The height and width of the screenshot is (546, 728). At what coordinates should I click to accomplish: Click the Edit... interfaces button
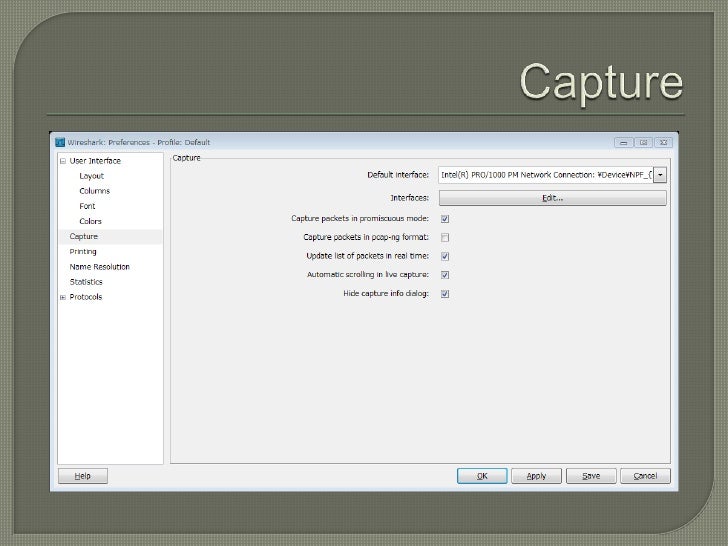(552, 198)
